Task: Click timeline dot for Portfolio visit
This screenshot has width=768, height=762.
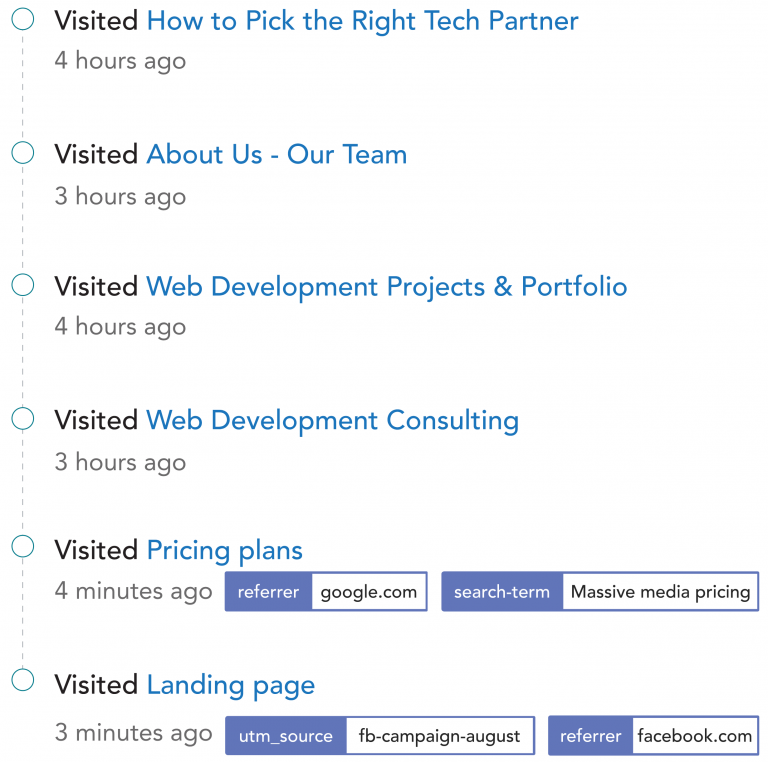Action: pyautogui.click(x=22, y=286)
